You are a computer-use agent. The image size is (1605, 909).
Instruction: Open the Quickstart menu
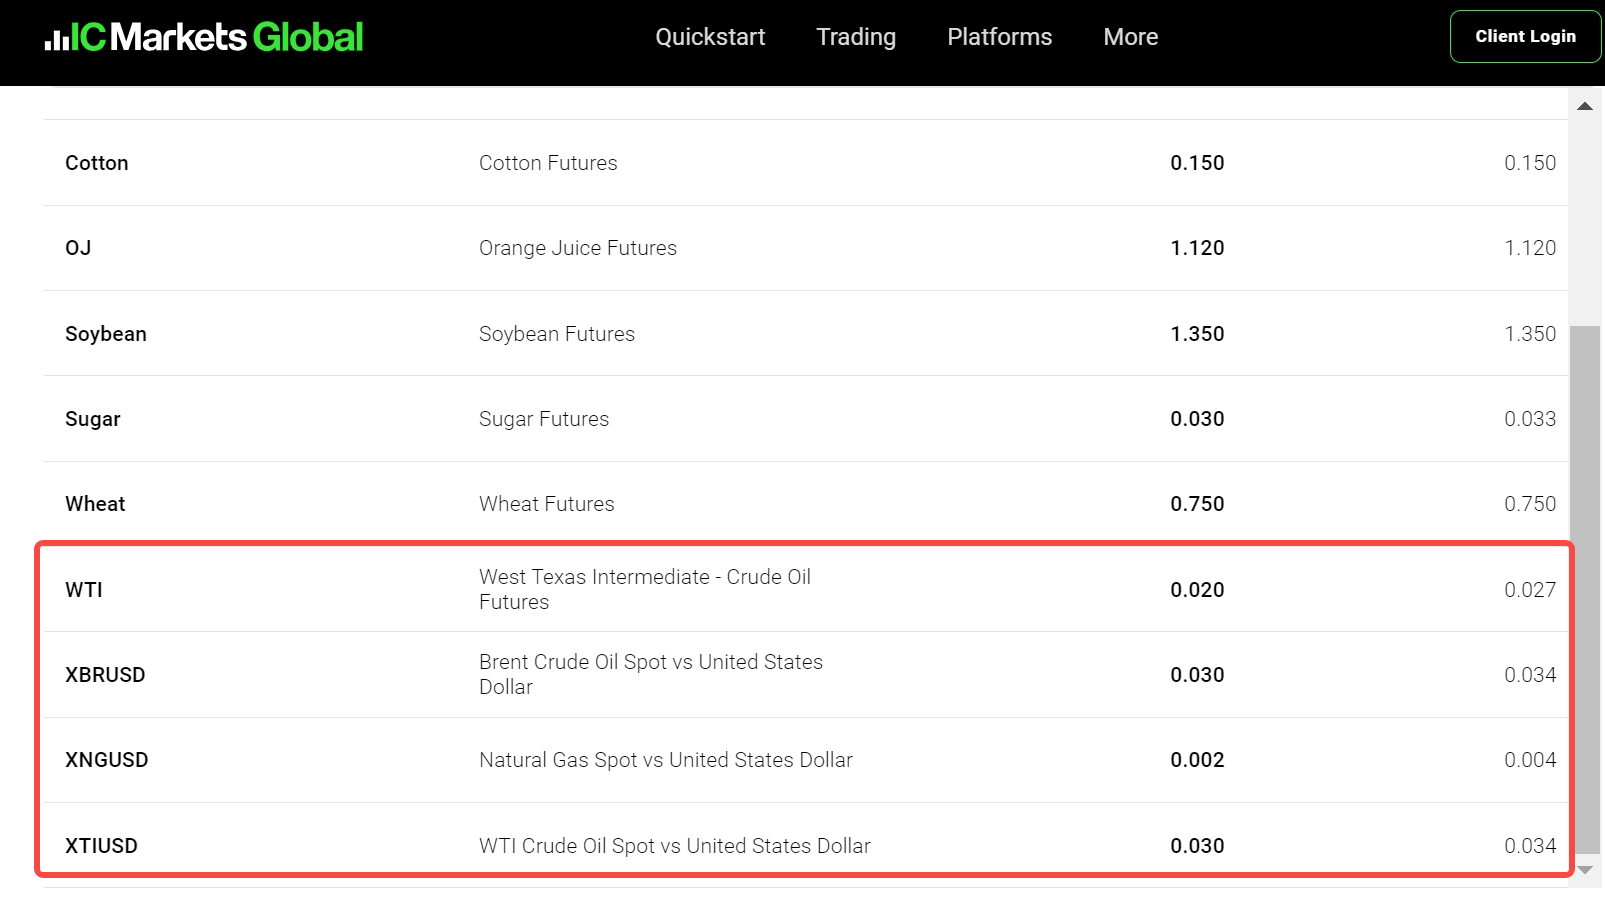[710, 37]
